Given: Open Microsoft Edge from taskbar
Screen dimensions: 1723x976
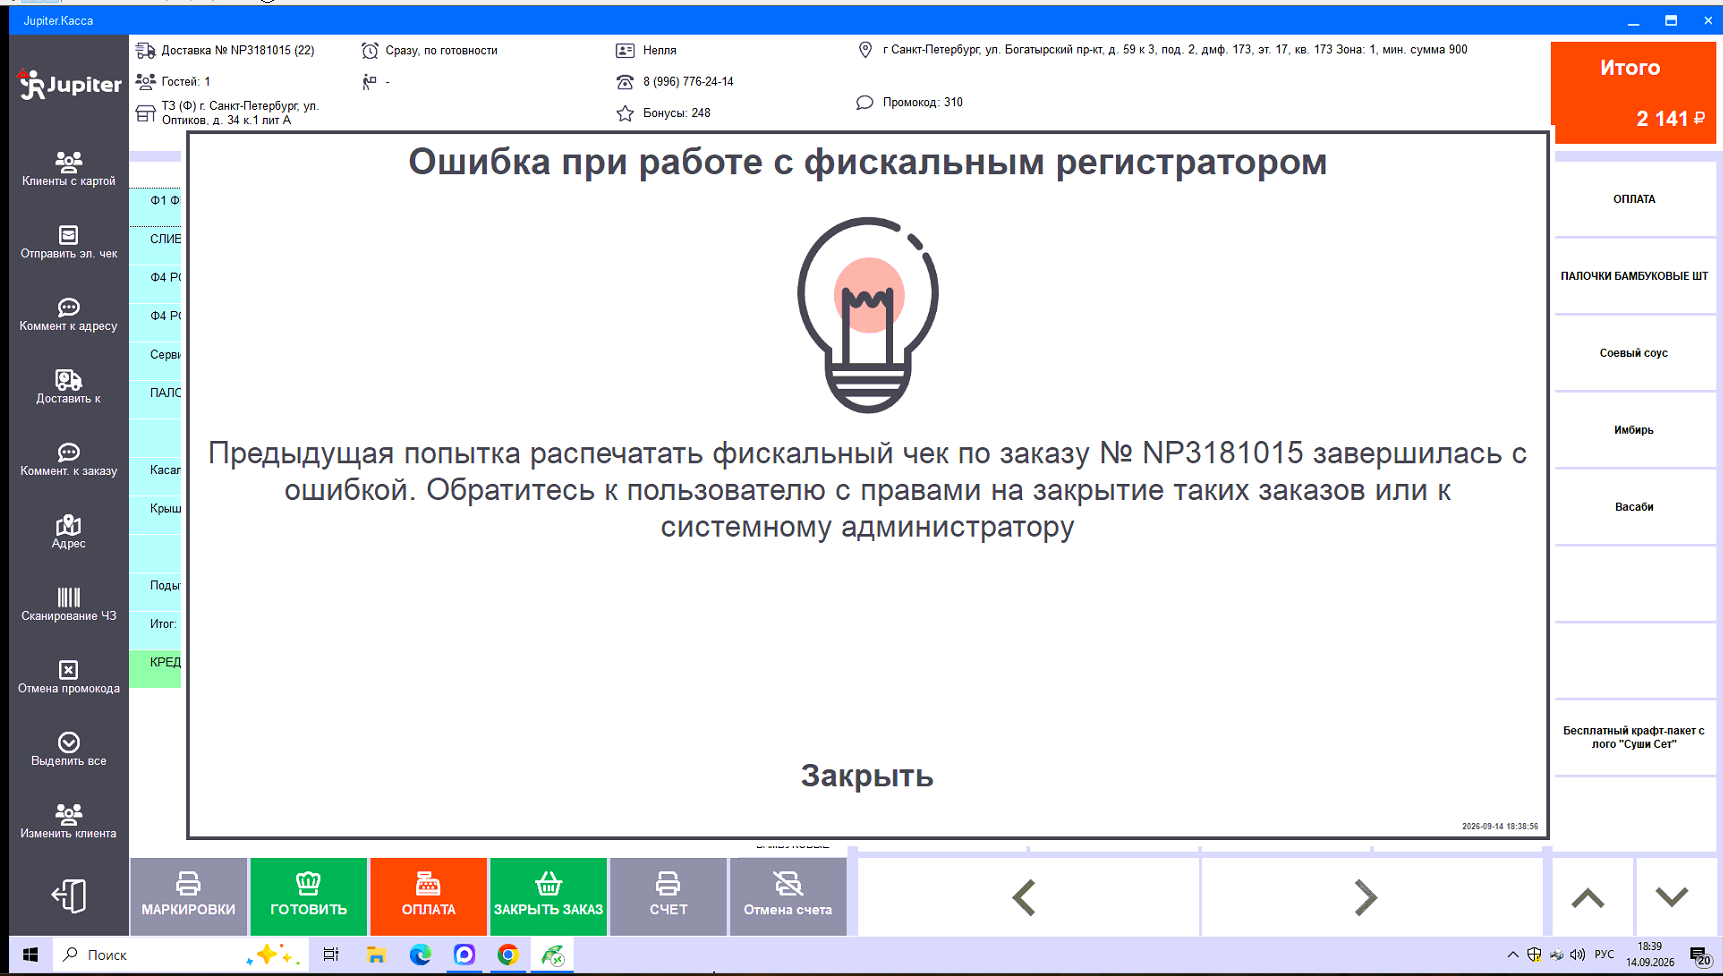Looking at the screenshot, I should pyautogui.click(x=420, y=955).
